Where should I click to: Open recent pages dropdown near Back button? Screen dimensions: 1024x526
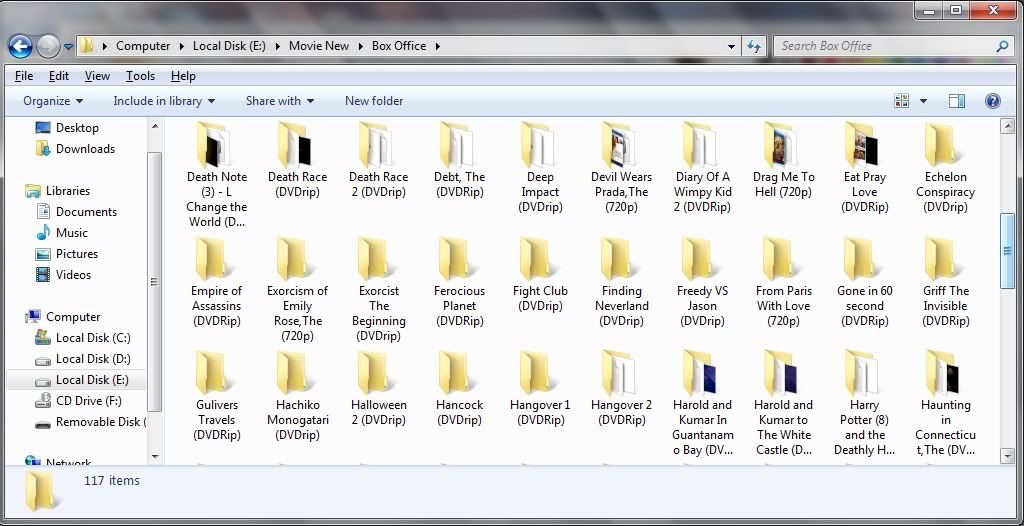(x=69, y=46)
